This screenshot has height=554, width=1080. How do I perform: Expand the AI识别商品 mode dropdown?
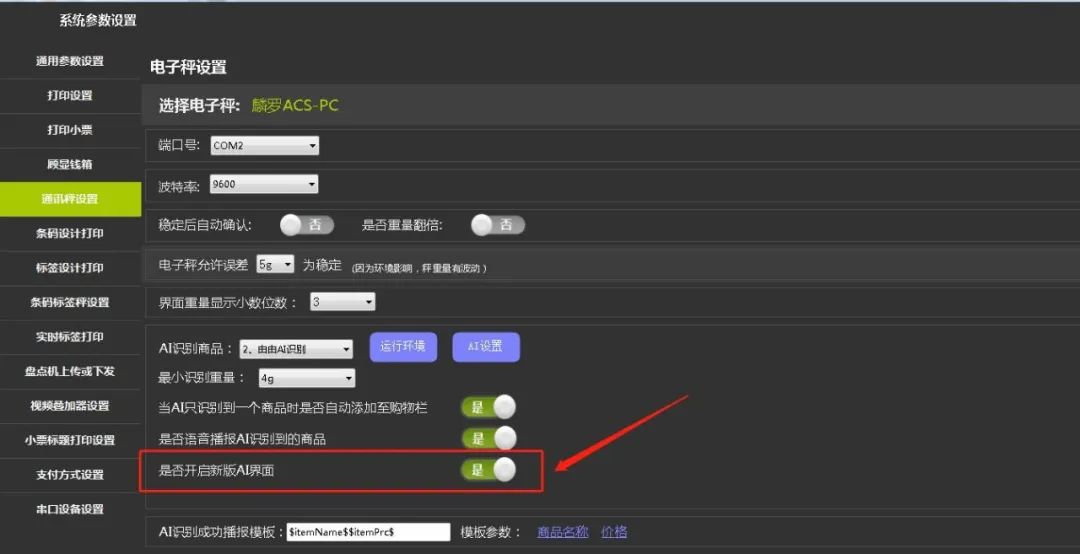click(x=296, y=349)
